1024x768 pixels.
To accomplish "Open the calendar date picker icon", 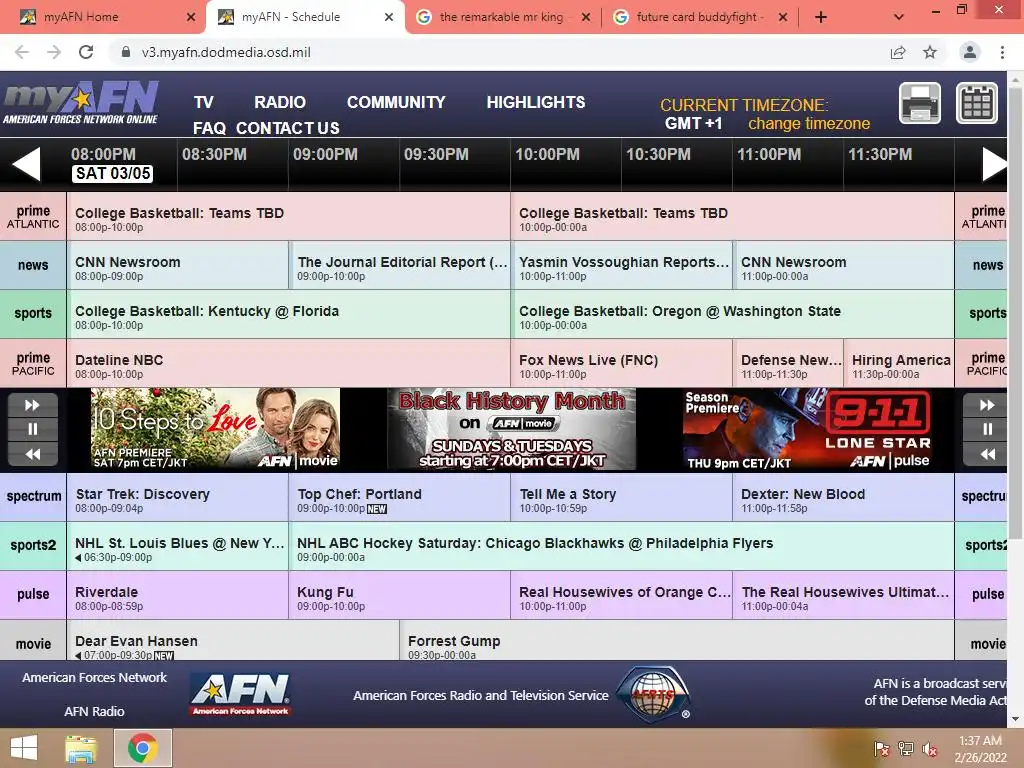I will [977, 103].
